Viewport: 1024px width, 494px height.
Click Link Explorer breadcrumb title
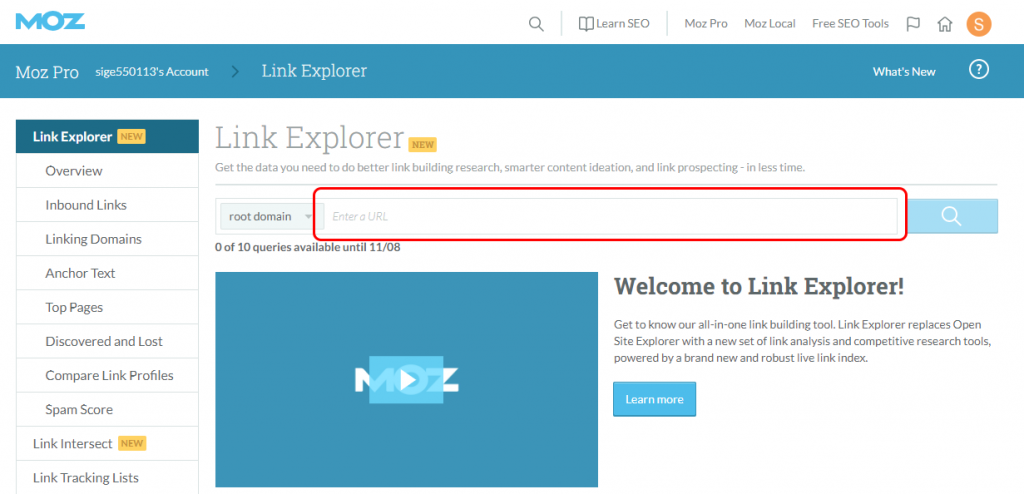(314, 71)
